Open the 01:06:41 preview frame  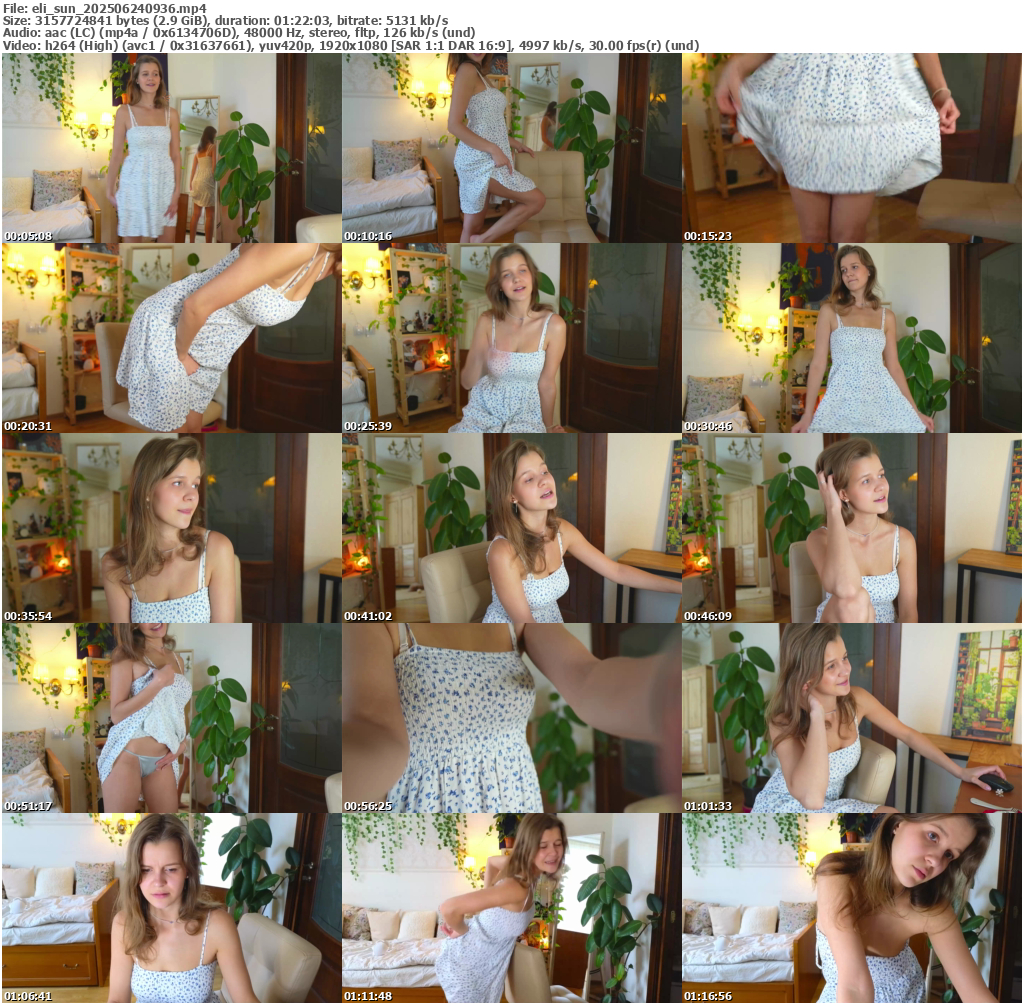171,907
